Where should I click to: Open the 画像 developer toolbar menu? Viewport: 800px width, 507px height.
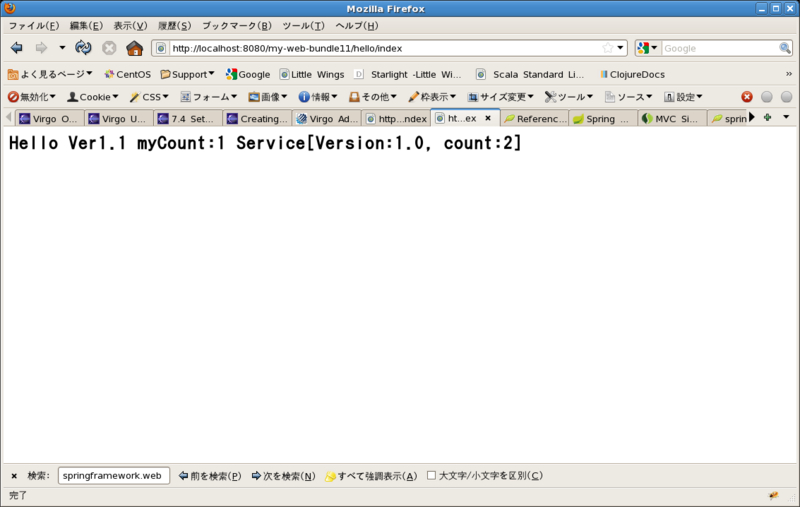click(x=268, y=97)
